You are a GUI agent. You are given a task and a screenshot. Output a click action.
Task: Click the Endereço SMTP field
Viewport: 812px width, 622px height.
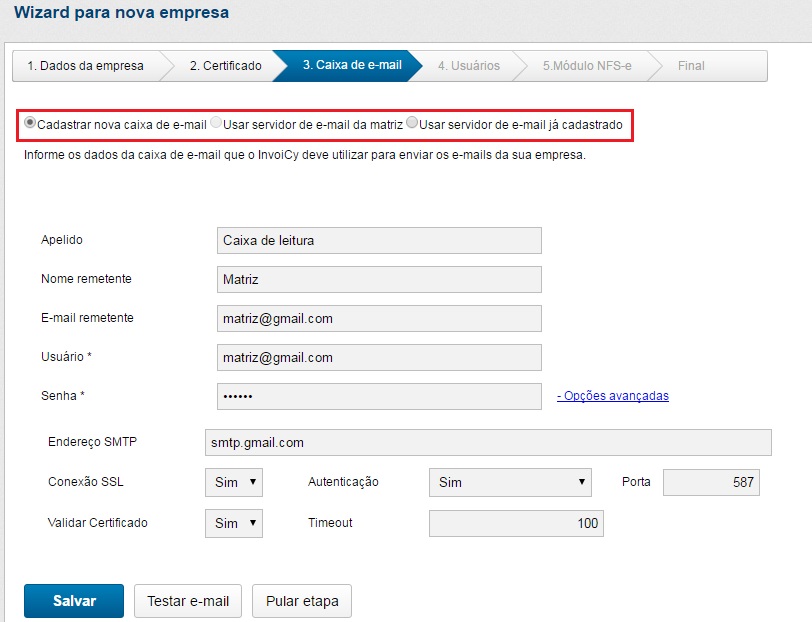click(487, 442)
